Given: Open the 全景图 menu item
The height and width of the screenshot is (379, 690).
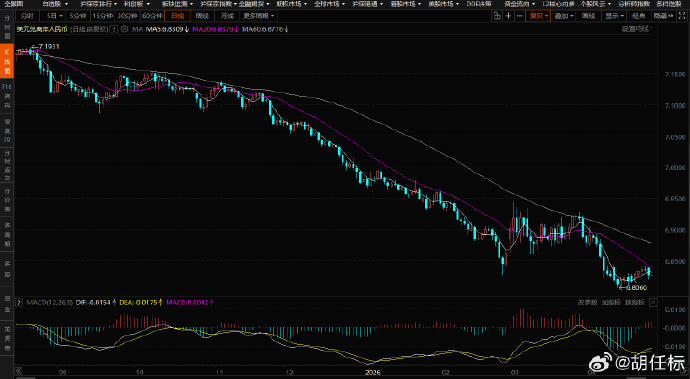Looking at the screenshot, I should 13,4.
